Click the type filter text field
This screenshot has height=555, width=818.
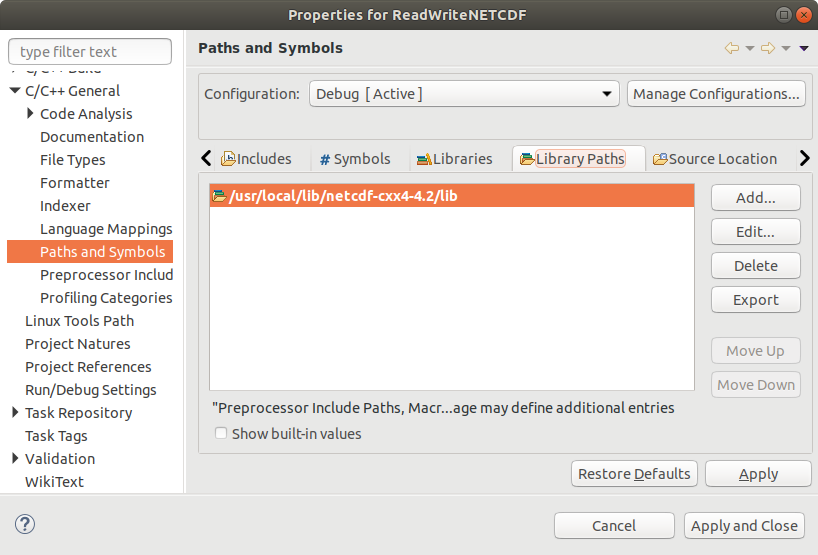point(90,52)
